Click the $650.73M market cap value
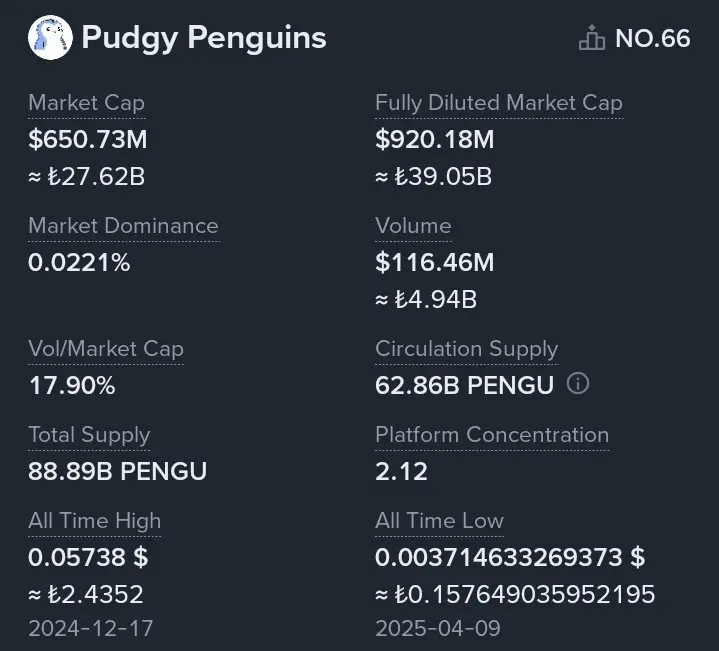The width and height of the screenshot is (719, 651). (x=88, y=139)
